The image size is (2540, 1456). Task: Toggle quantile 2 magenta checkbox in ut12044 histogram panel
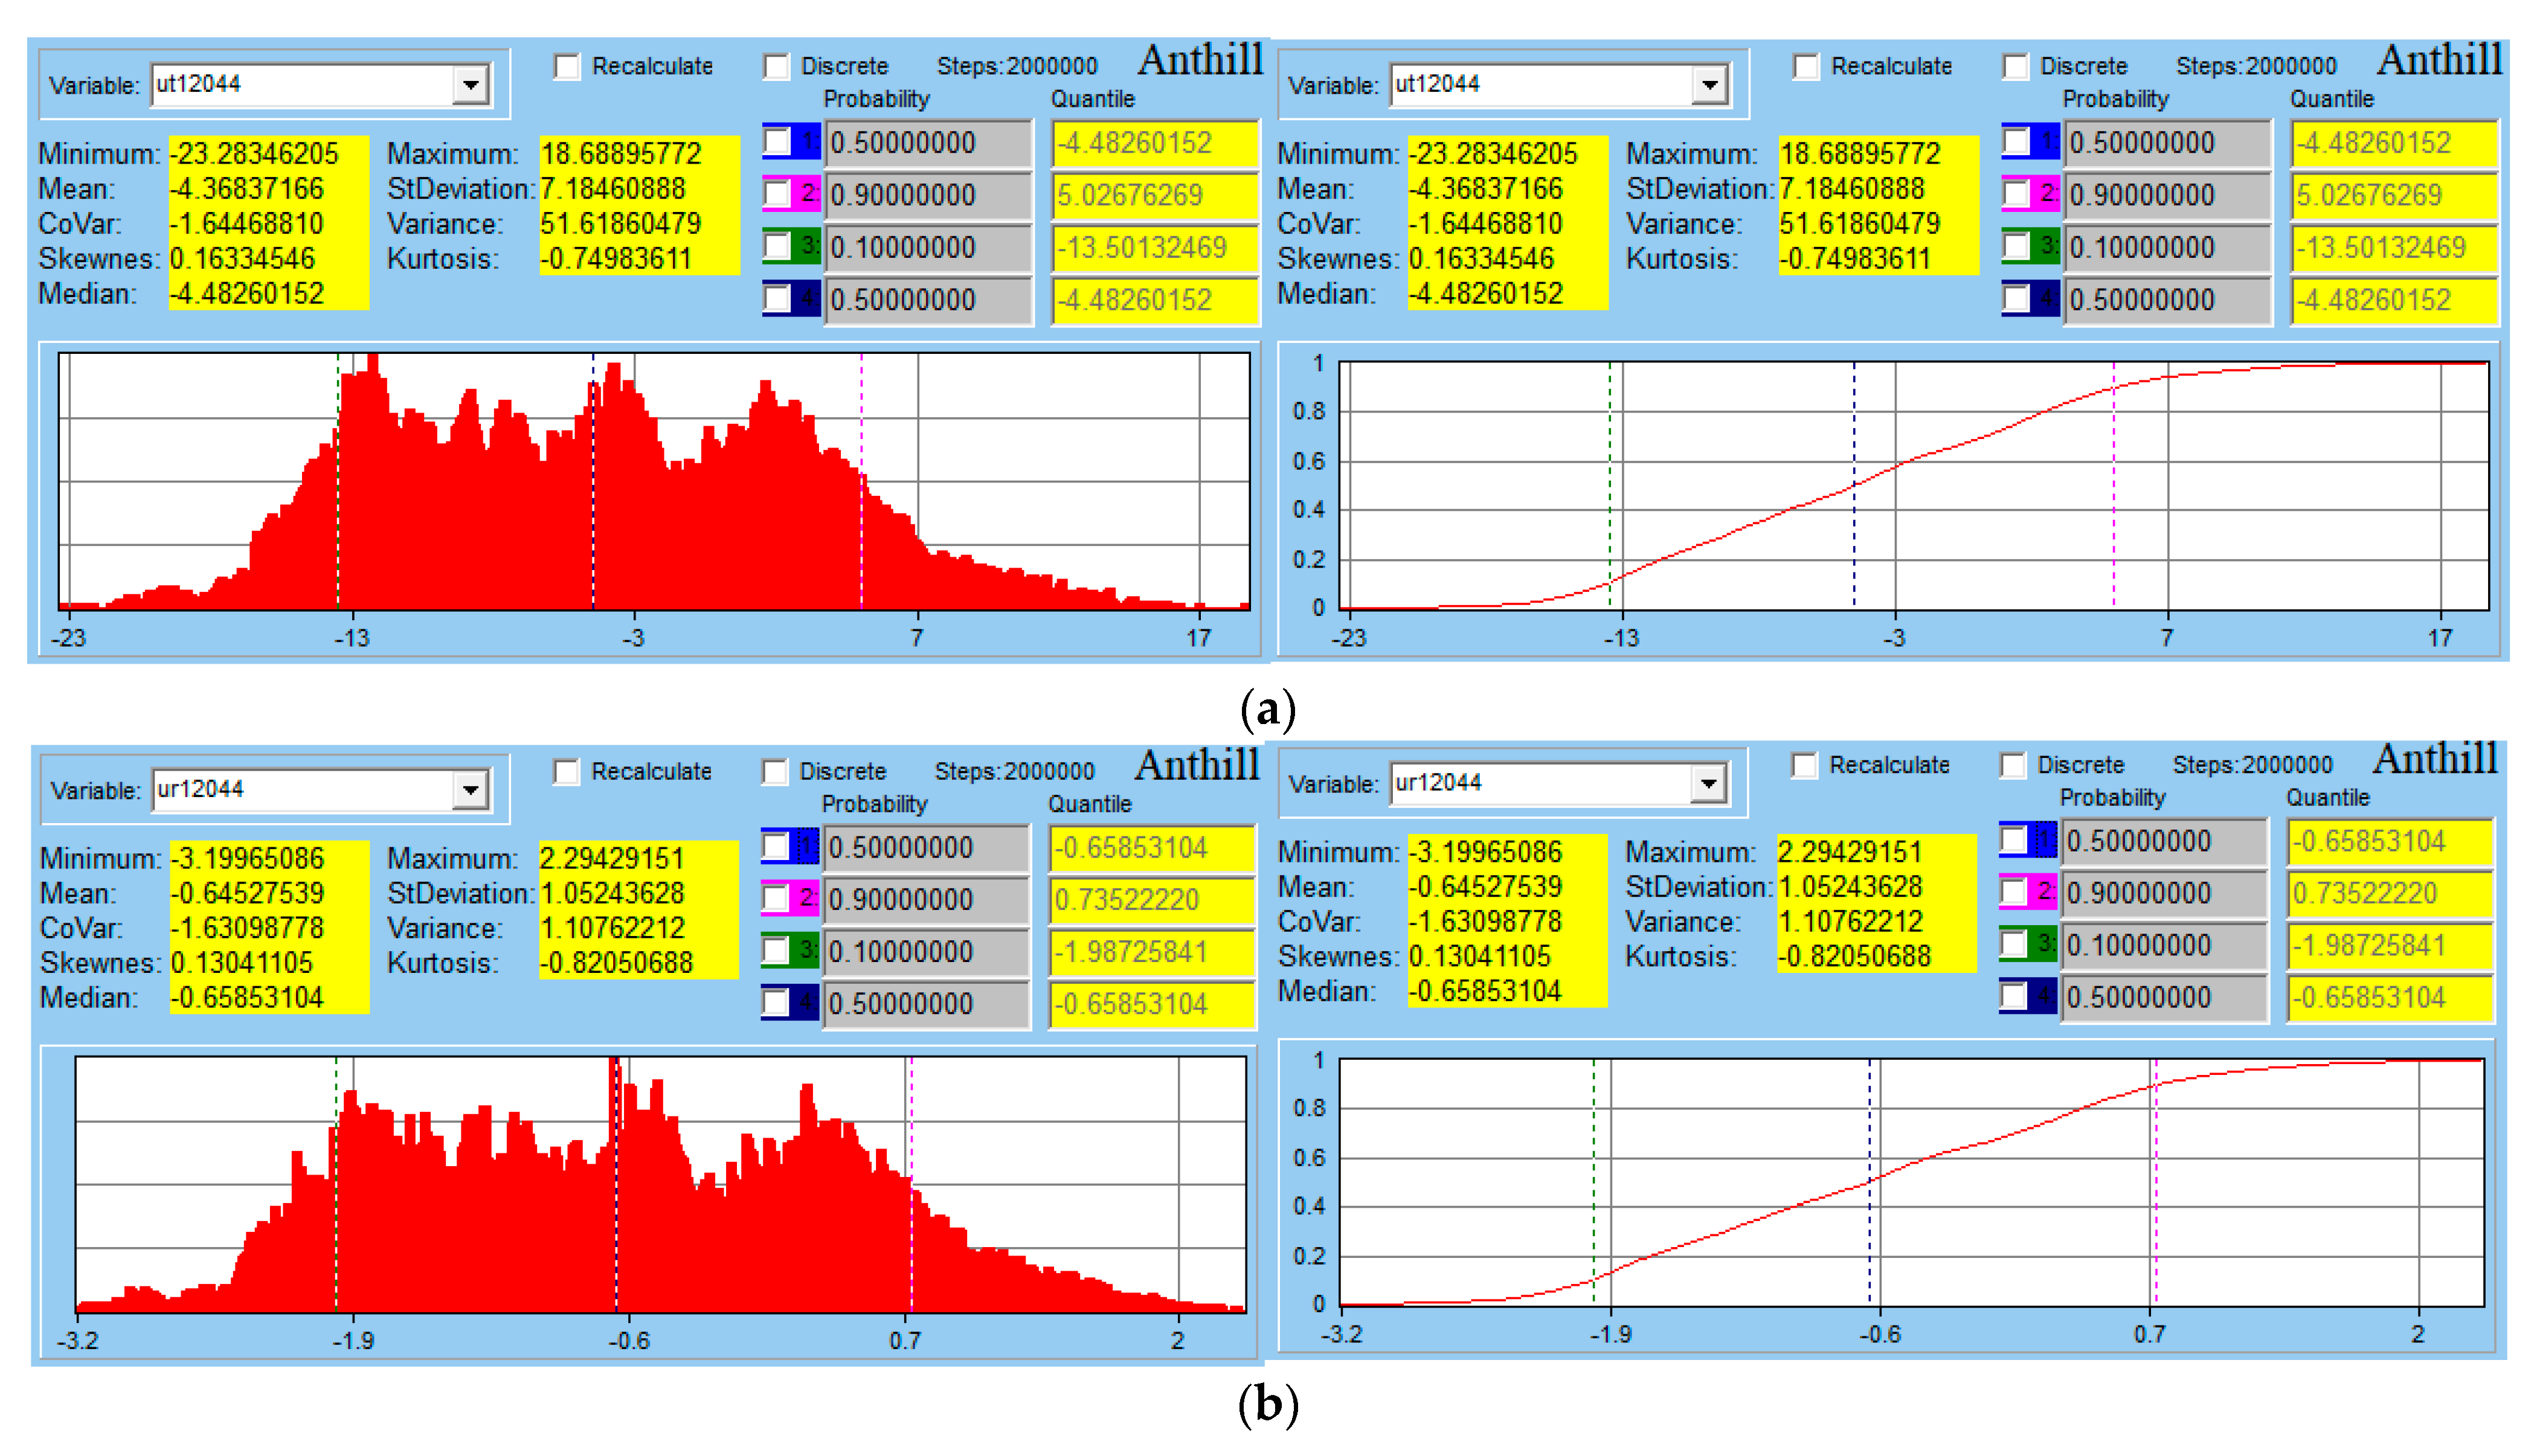pos(777,194)
